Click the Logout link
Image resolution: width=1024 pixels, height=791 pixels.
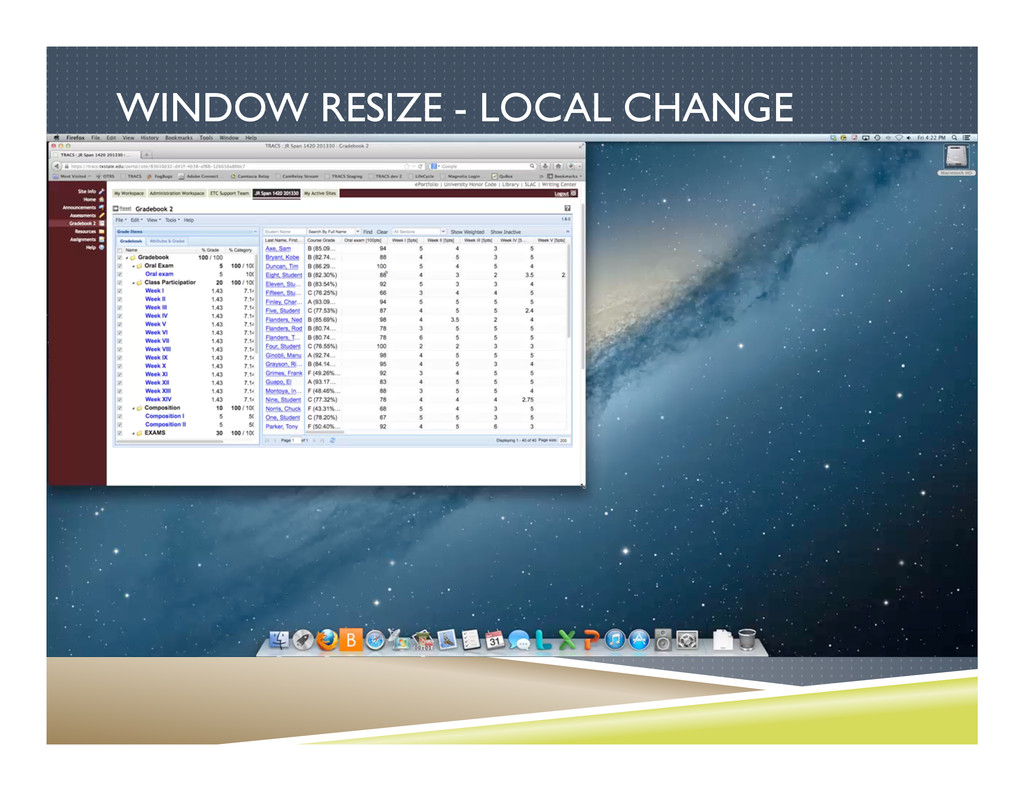click(x=561, y=193)
